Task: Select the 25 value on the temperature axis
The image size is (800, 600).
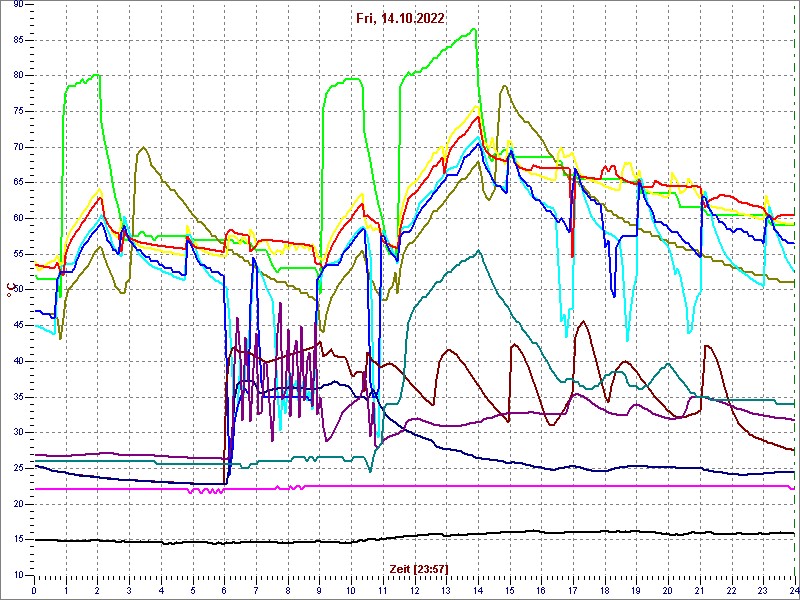Action: click(x=18, y=469)
